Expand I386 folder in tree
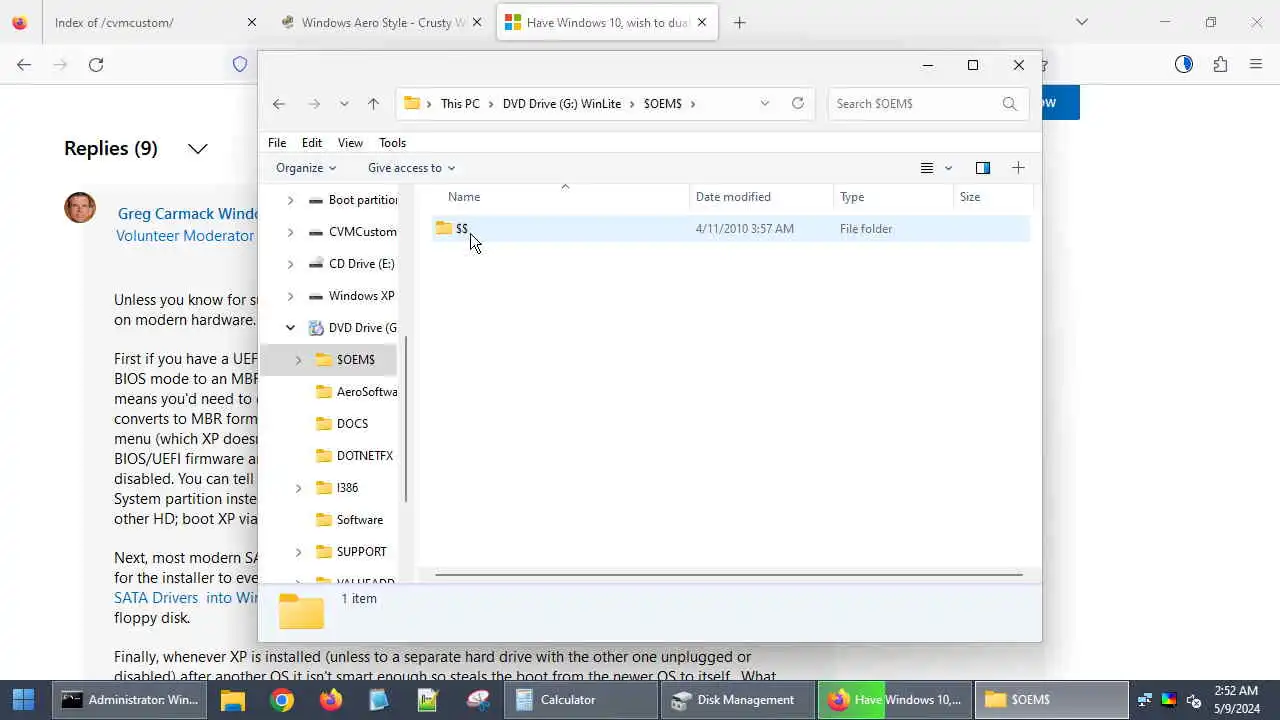 [298, 488]
